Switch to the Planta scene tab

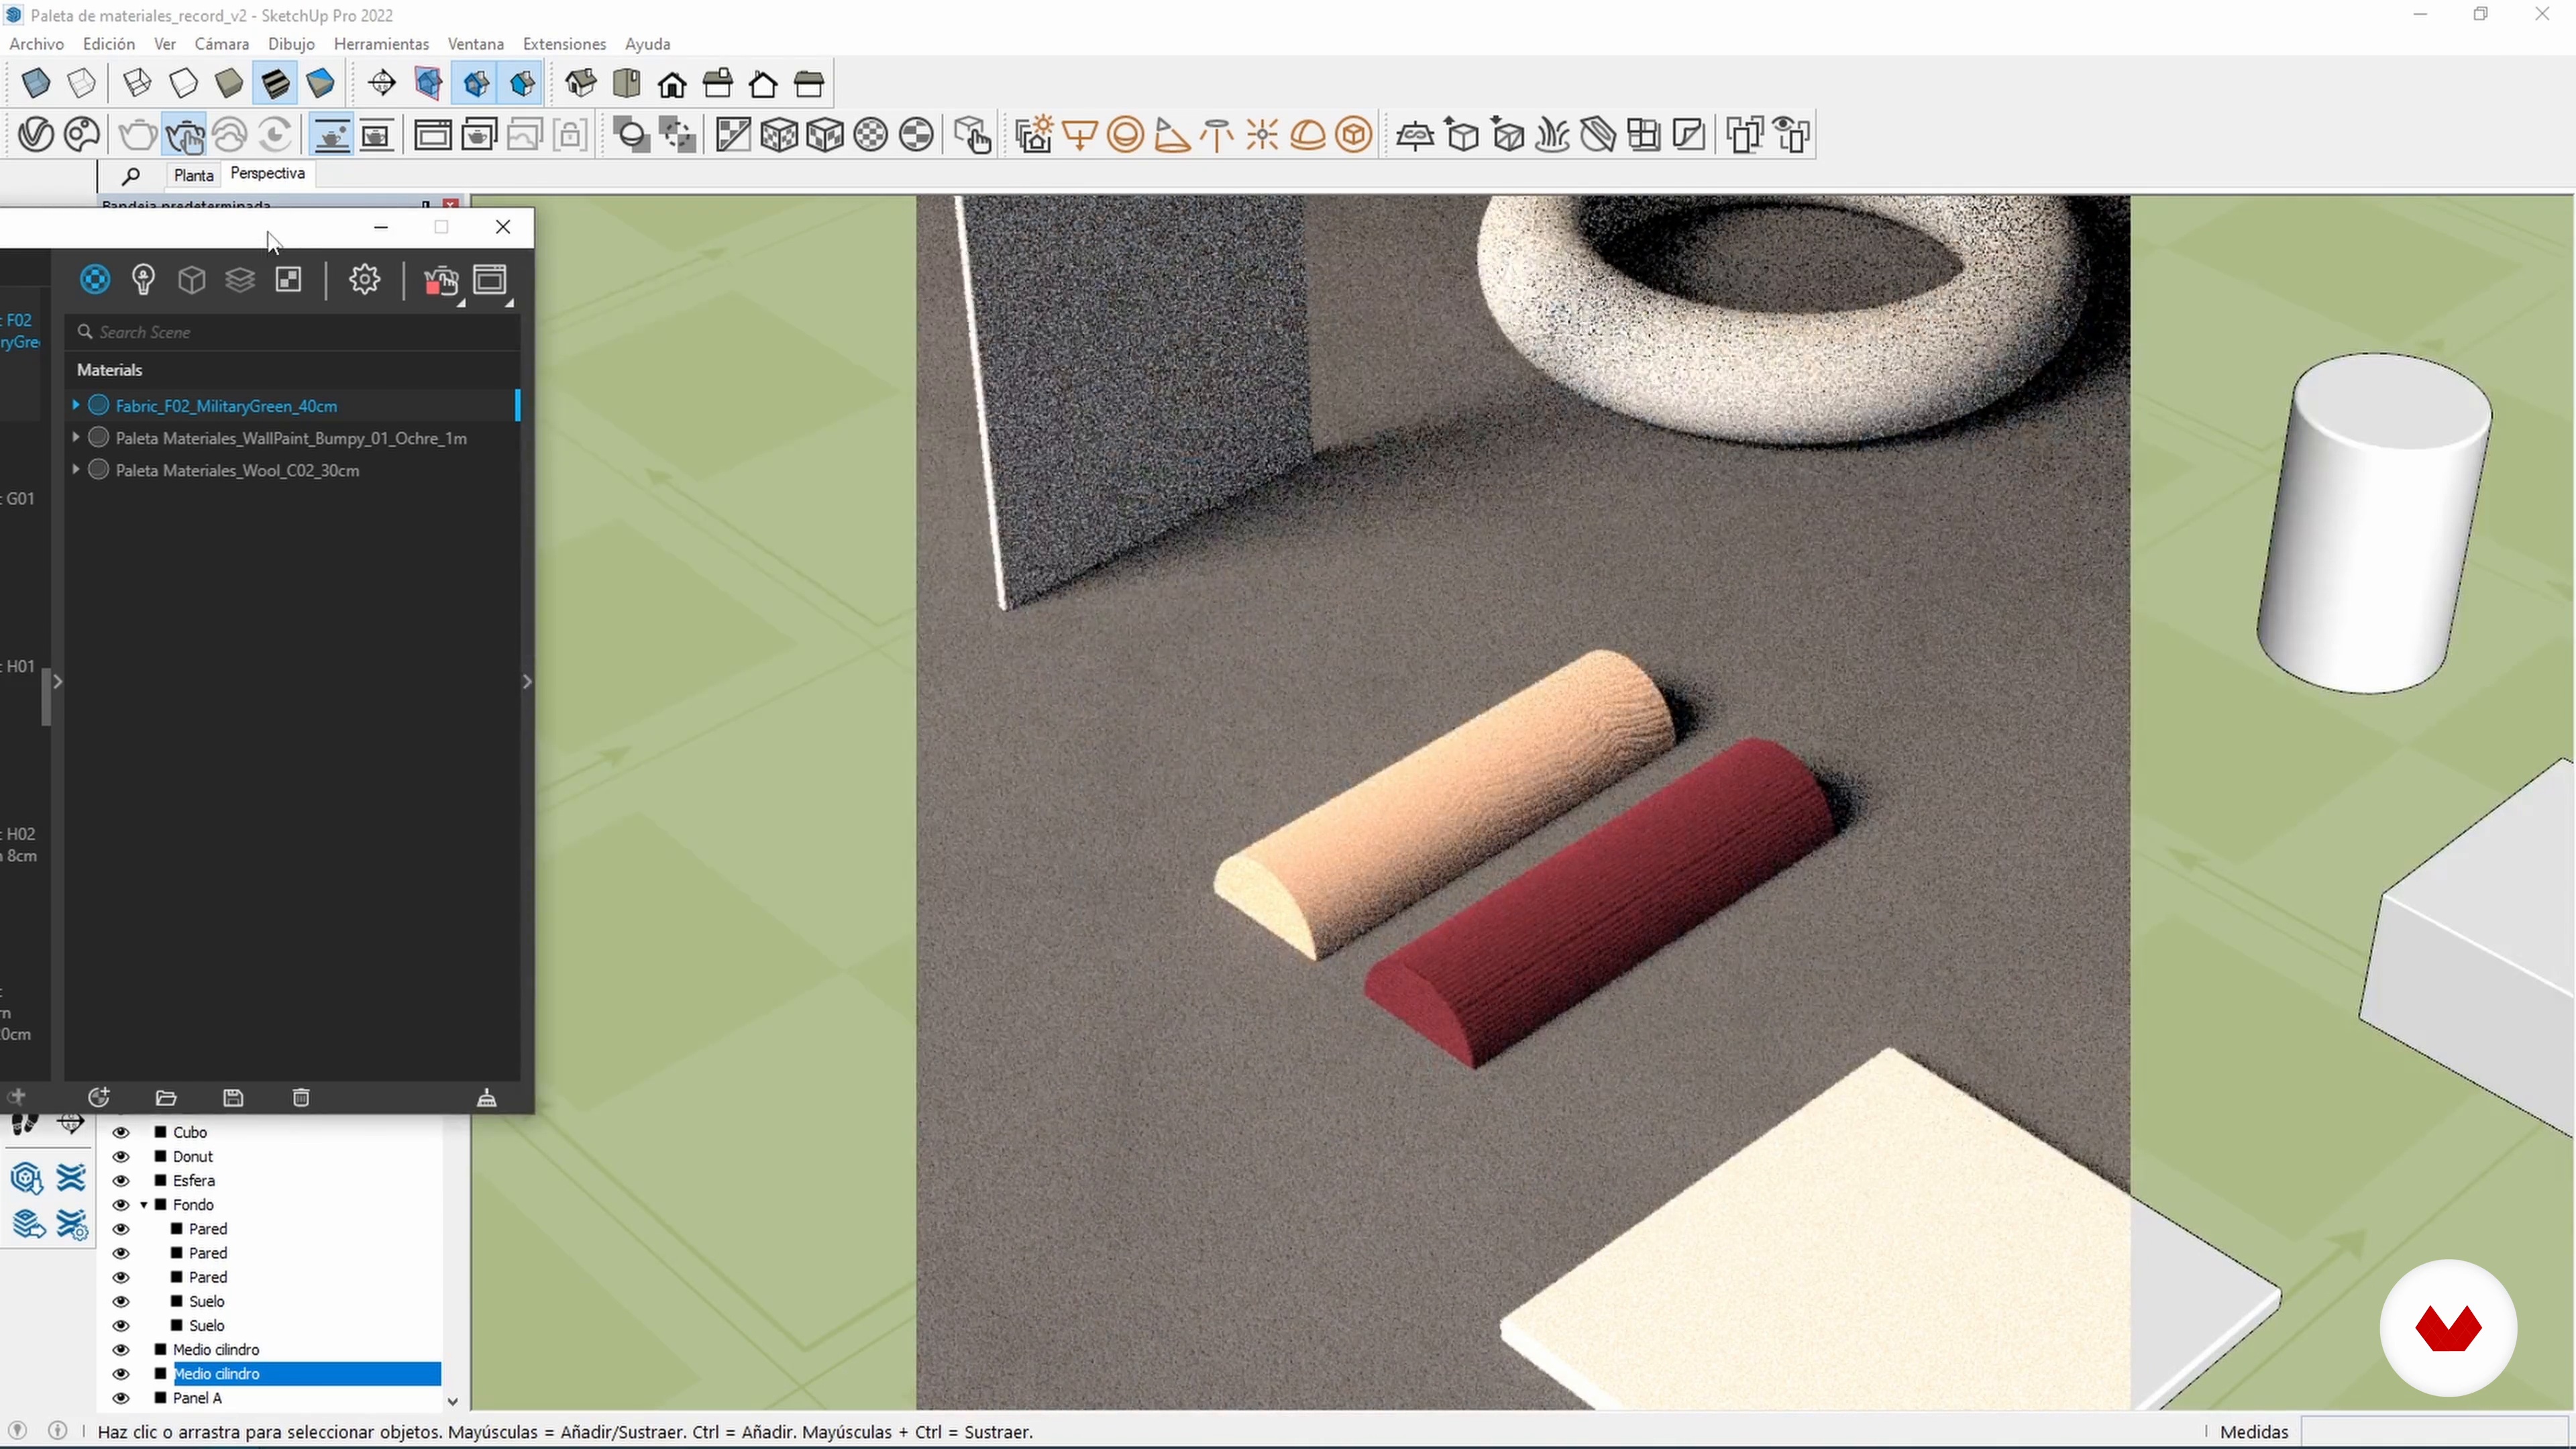point(193,175)
